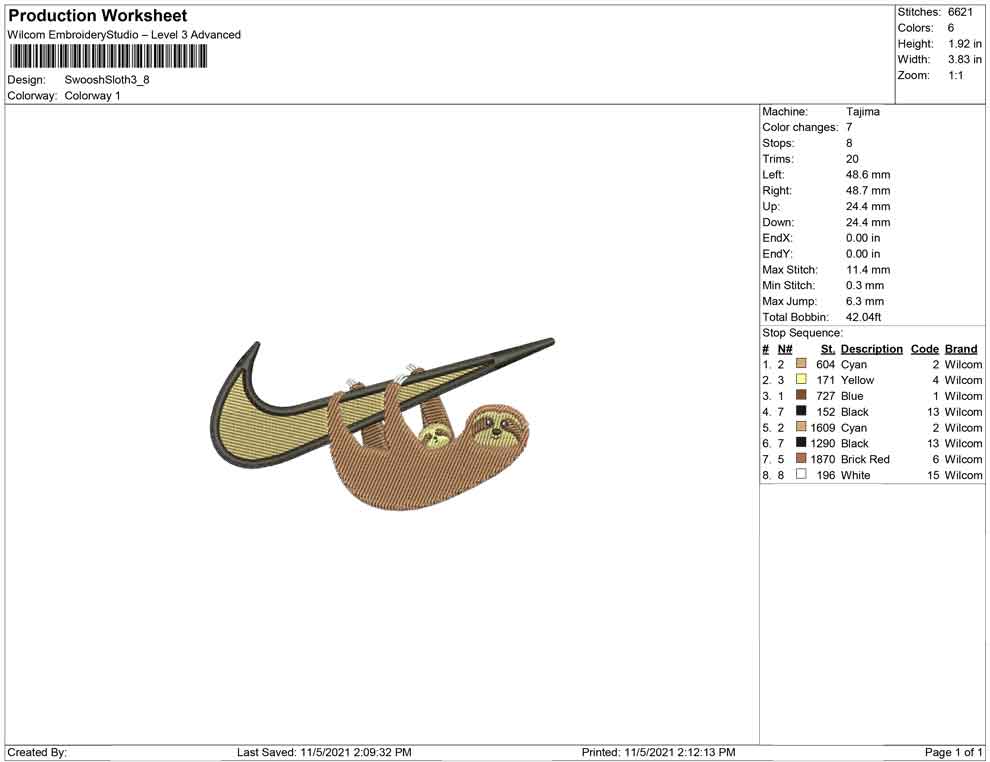Viewport: 990px width, 762px height.
Task: Click the Up value 24.4 mm
Action: point(868,206)
